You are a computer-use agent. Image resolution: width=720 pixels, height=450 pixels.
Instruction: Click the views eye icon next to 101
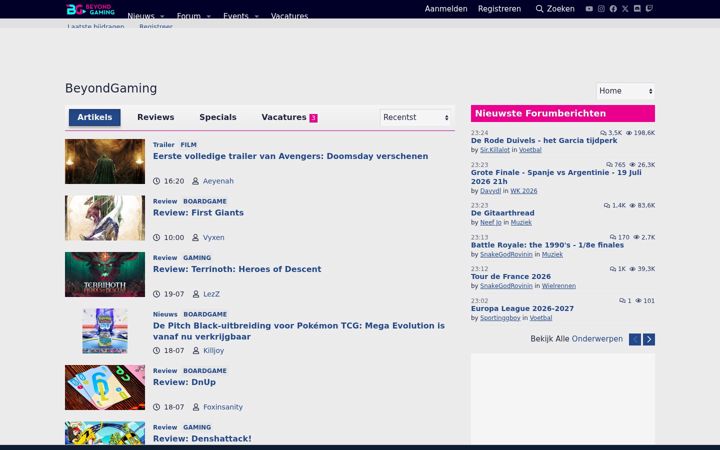click(638, 301)
